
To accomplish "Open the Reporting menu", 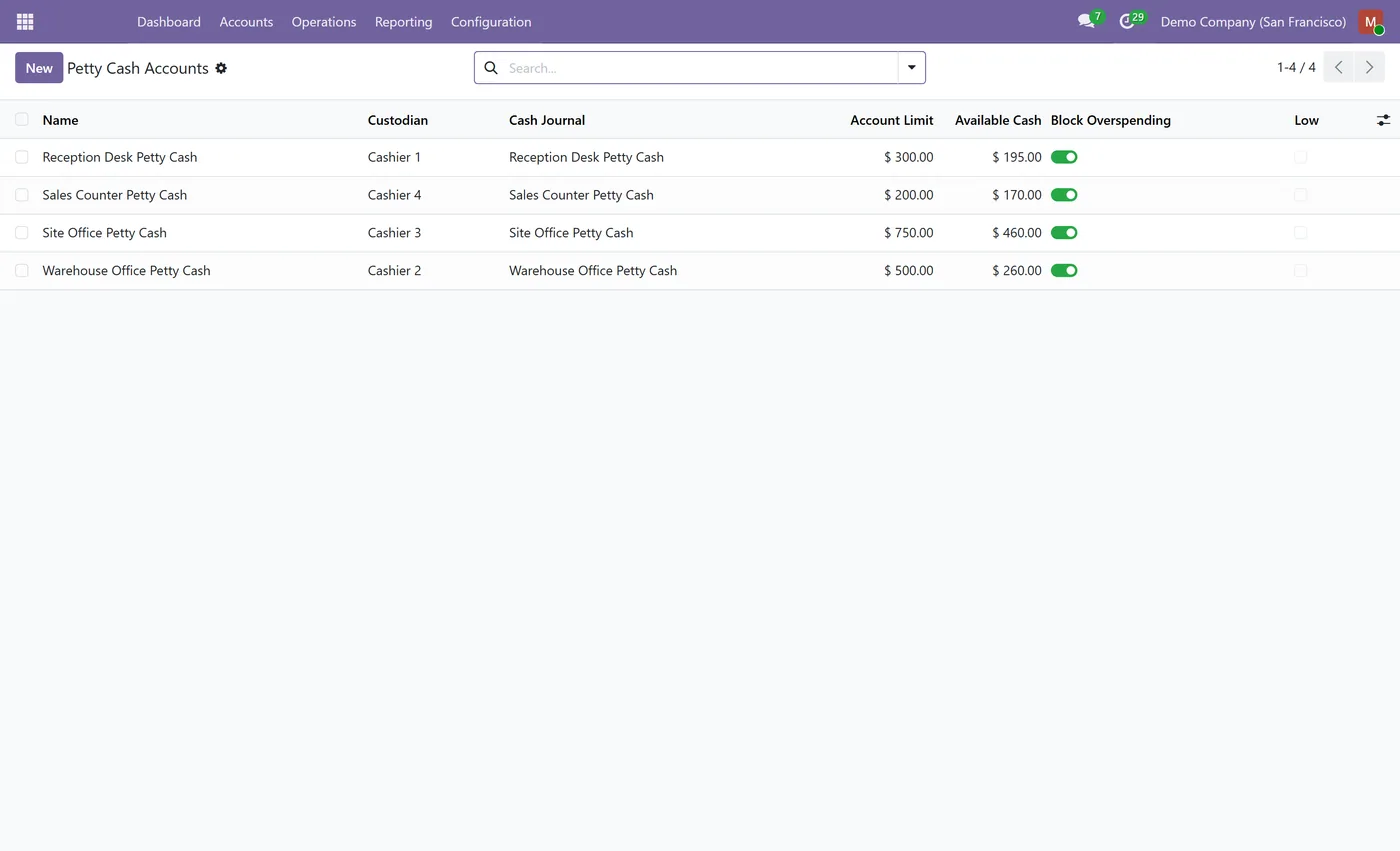I will pos(404,22).
